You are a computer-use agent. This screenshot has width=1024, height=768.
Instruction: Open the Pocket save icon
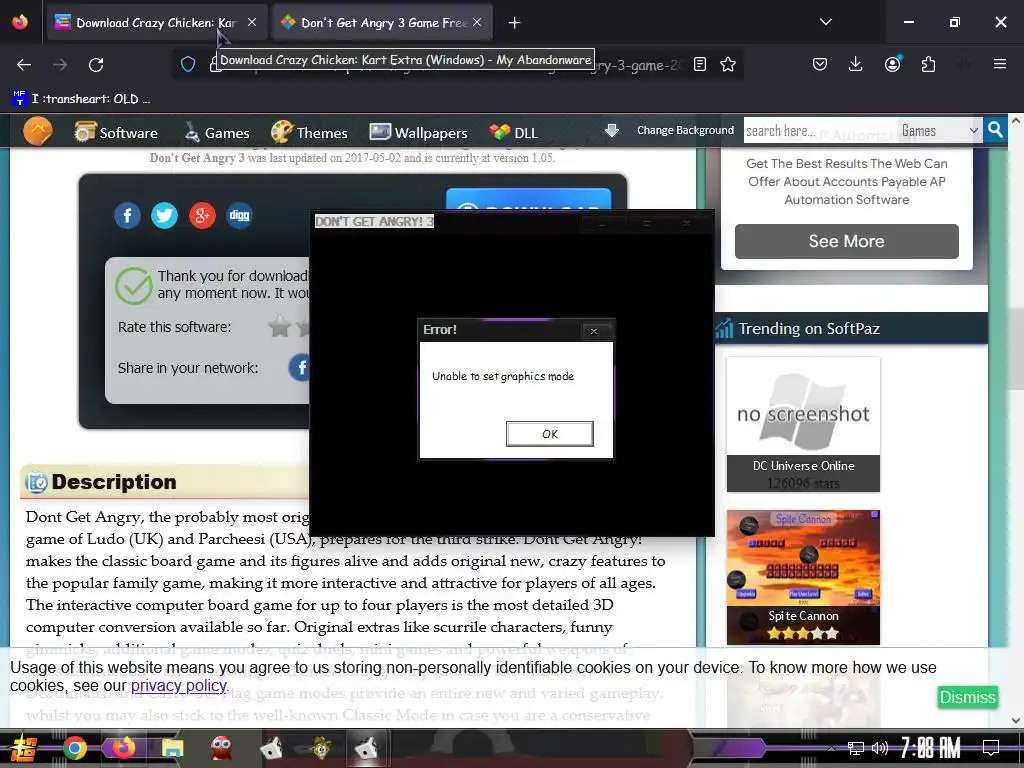(820, 64)
